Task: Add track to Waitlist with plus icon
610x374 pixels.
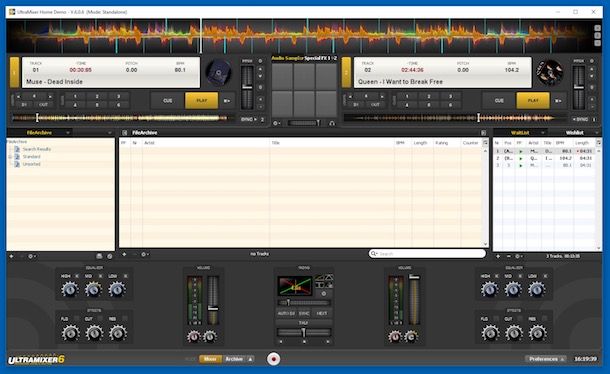Action: pyautogui.click(x=498, y=256)
